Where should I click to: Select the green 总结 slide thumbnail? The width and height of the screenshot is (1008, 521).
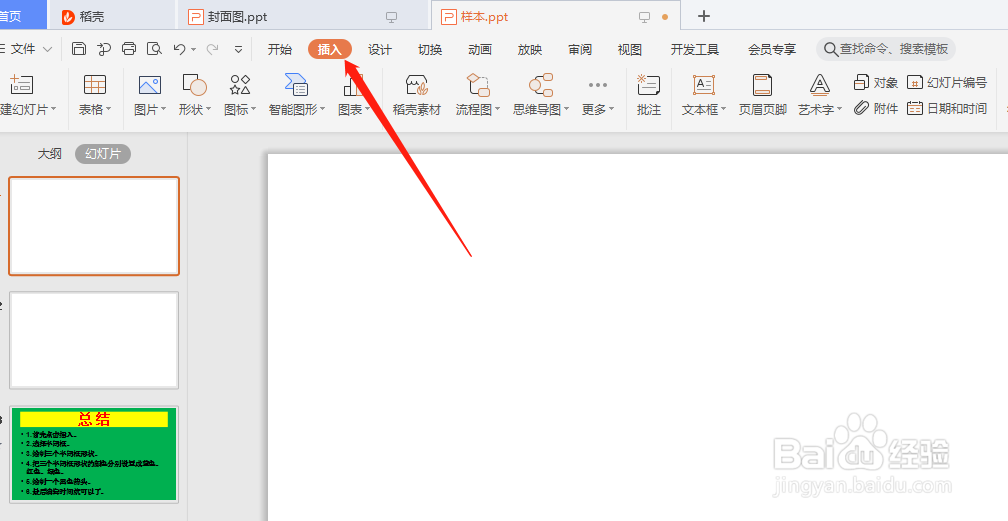[94, 454]
